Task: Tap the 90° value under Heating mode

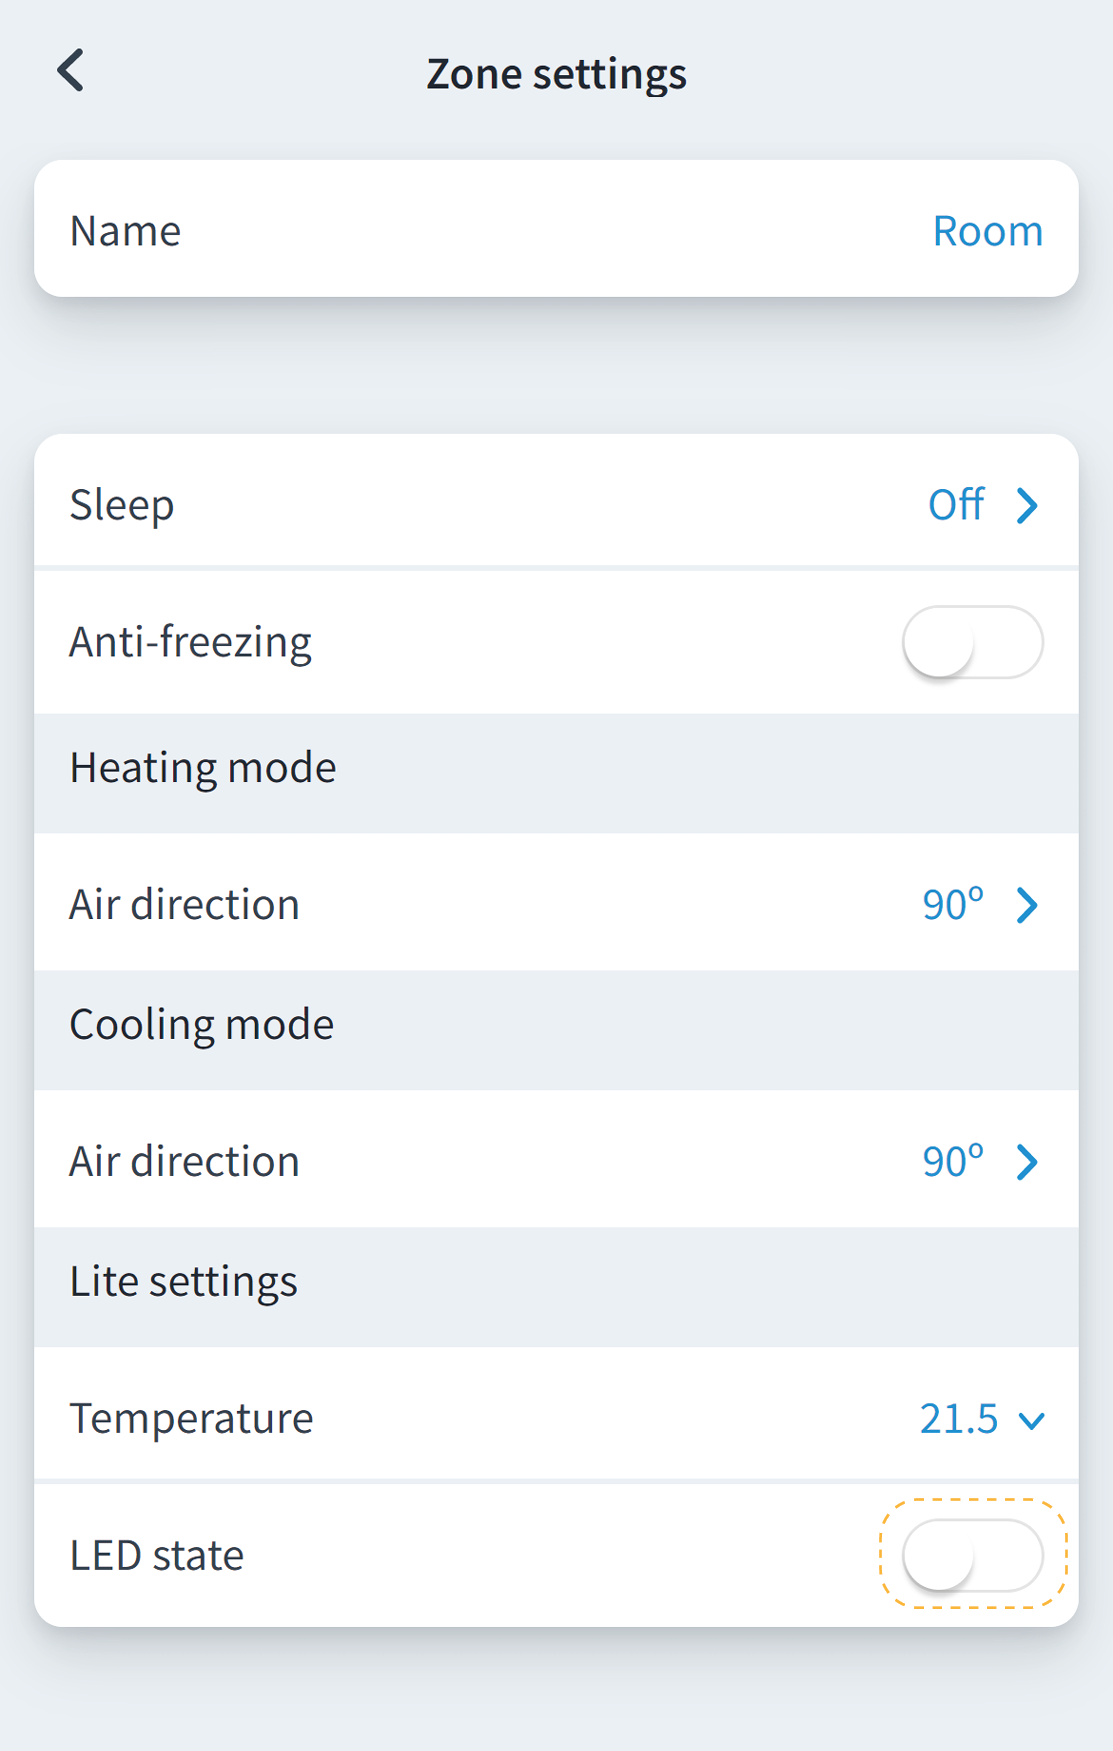Action: point(952,905)
